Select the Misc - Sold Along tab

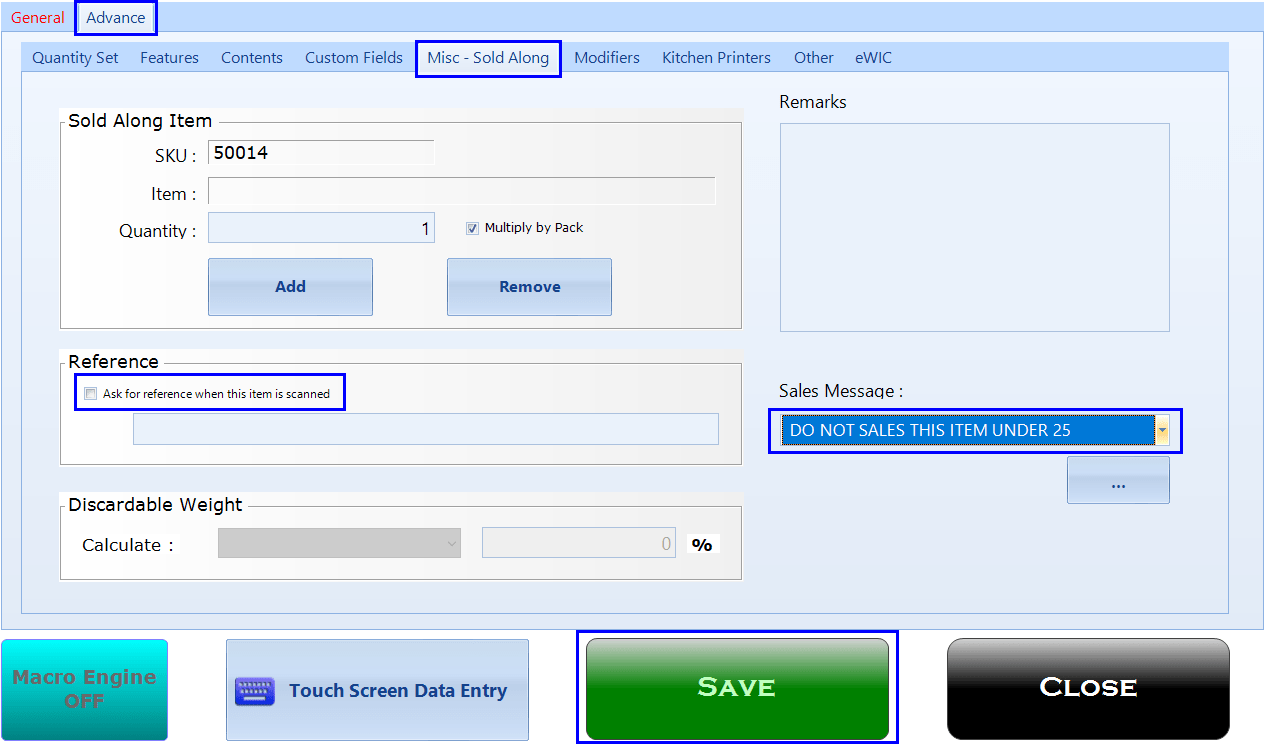click(x=488, y=58)
